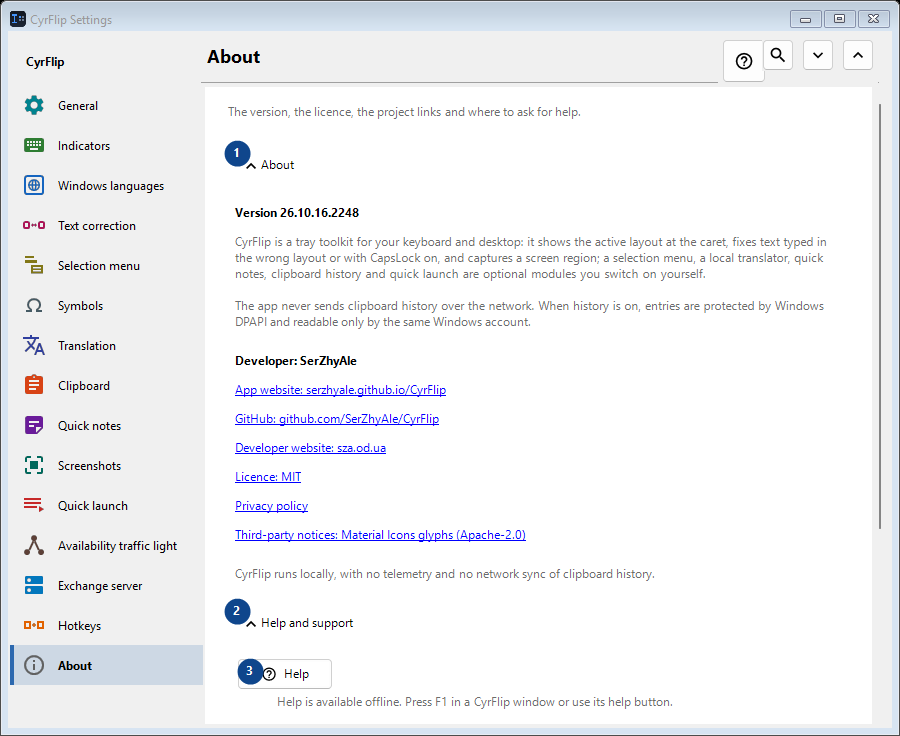Image resolution: width=900 pixels, height=736 pixels.
Task: Collapse the Help and support section
Action: click(x=251, y=624)
